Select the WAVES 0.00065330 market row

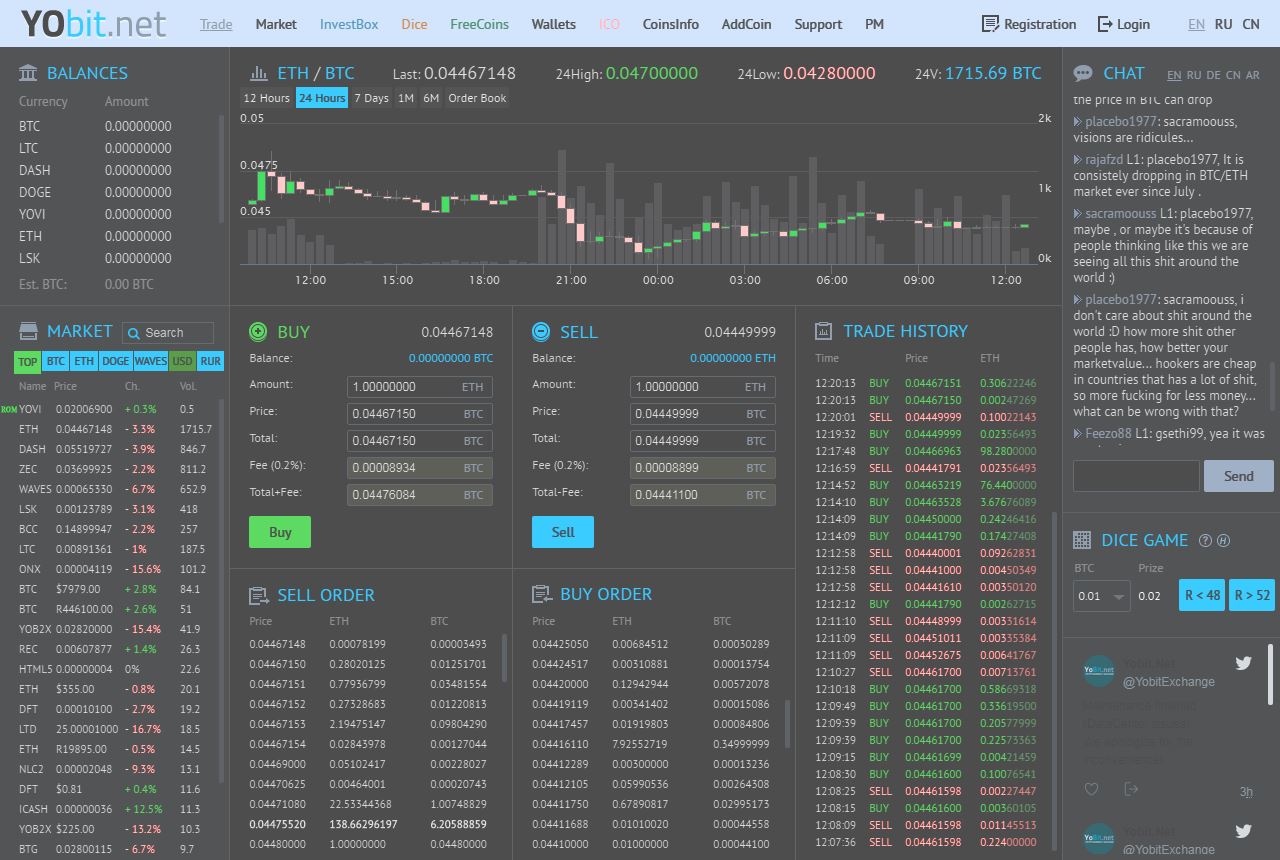(116, 489)
